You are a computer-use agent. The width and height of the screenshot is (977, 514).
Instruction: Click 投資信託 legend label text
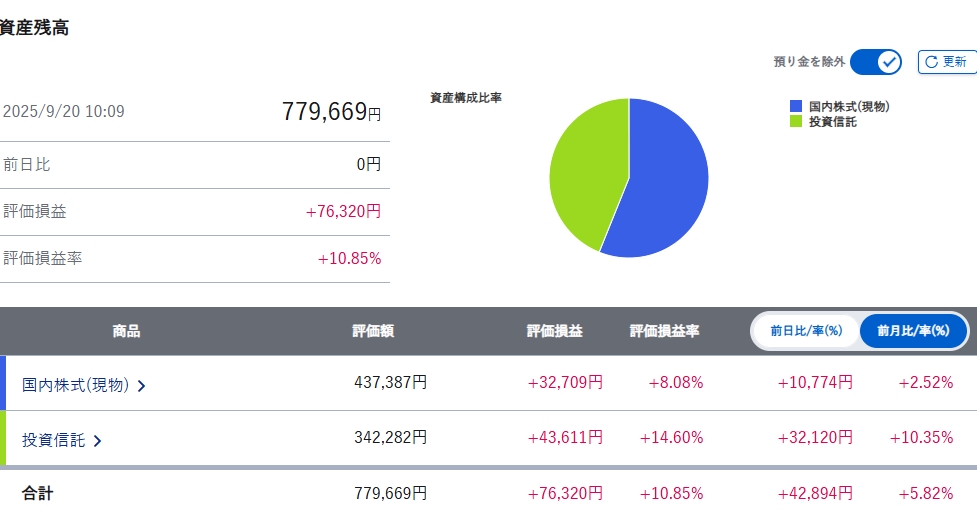[832, 121]
